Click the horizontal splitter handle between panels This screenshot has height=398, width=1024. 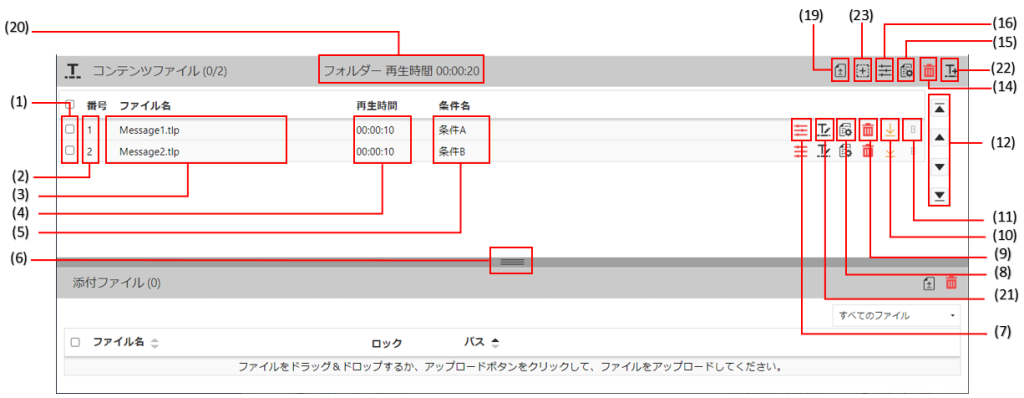[x=511, y=261]
